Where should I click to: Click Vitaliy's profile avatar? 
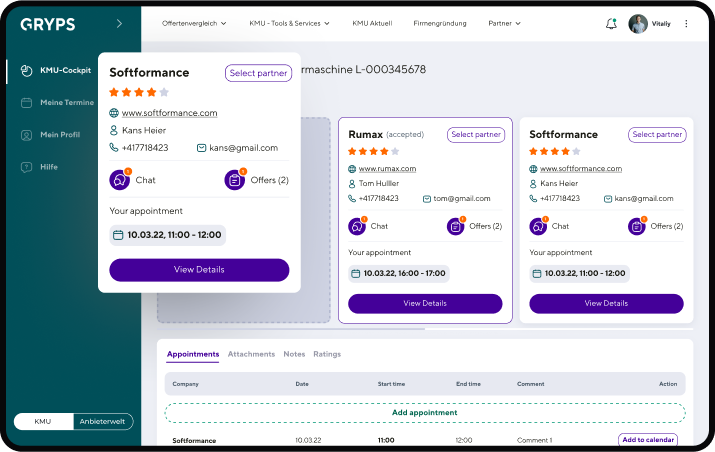pos(638,24)
